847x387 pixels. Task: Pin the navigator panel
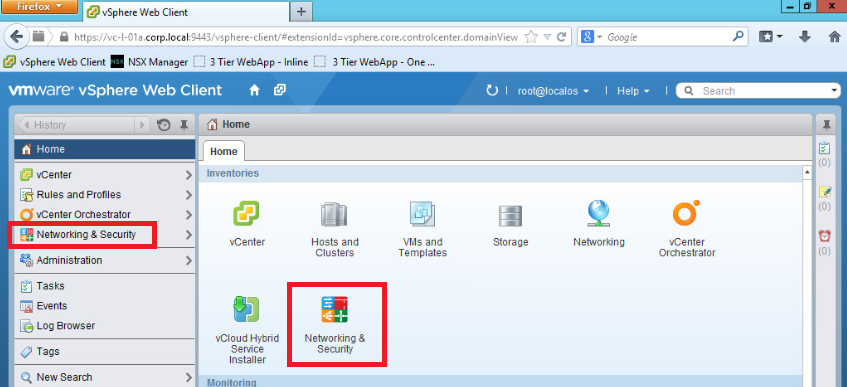(184, 125)
